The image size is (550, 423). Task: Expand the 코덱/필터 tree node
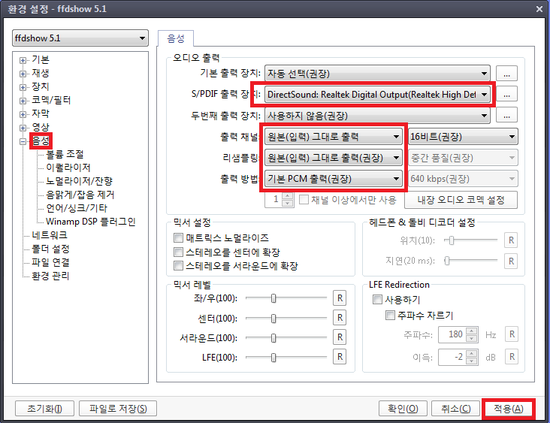(23, 101)
